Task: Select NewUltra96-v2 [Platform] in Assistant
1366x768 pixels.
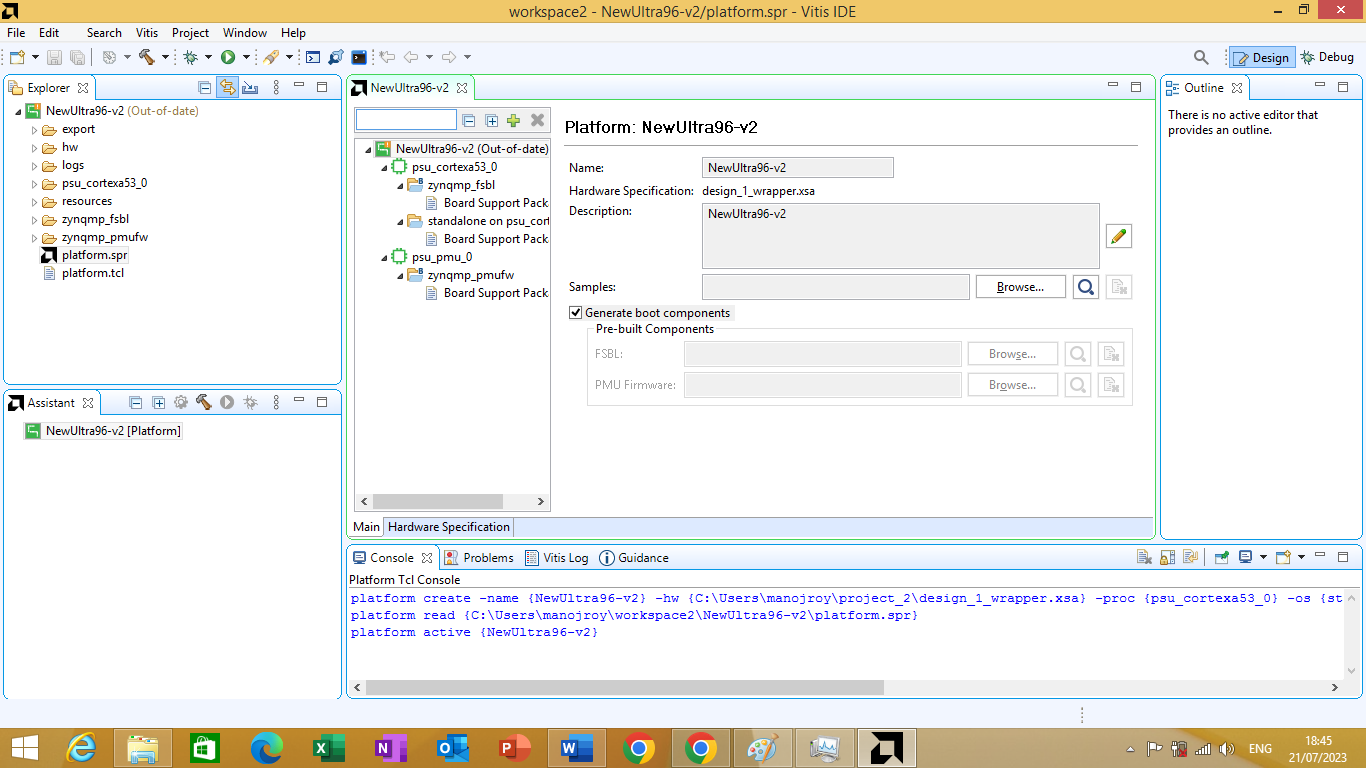Action: 113,431
